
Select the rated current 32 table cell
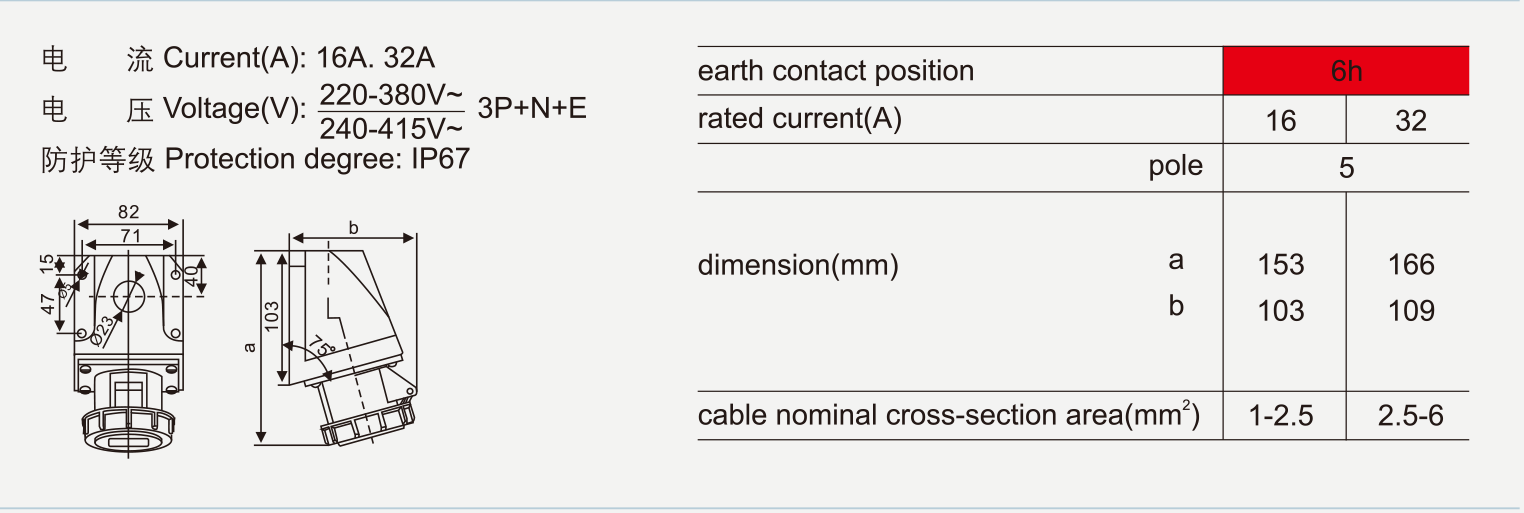tap(1410, 121)
